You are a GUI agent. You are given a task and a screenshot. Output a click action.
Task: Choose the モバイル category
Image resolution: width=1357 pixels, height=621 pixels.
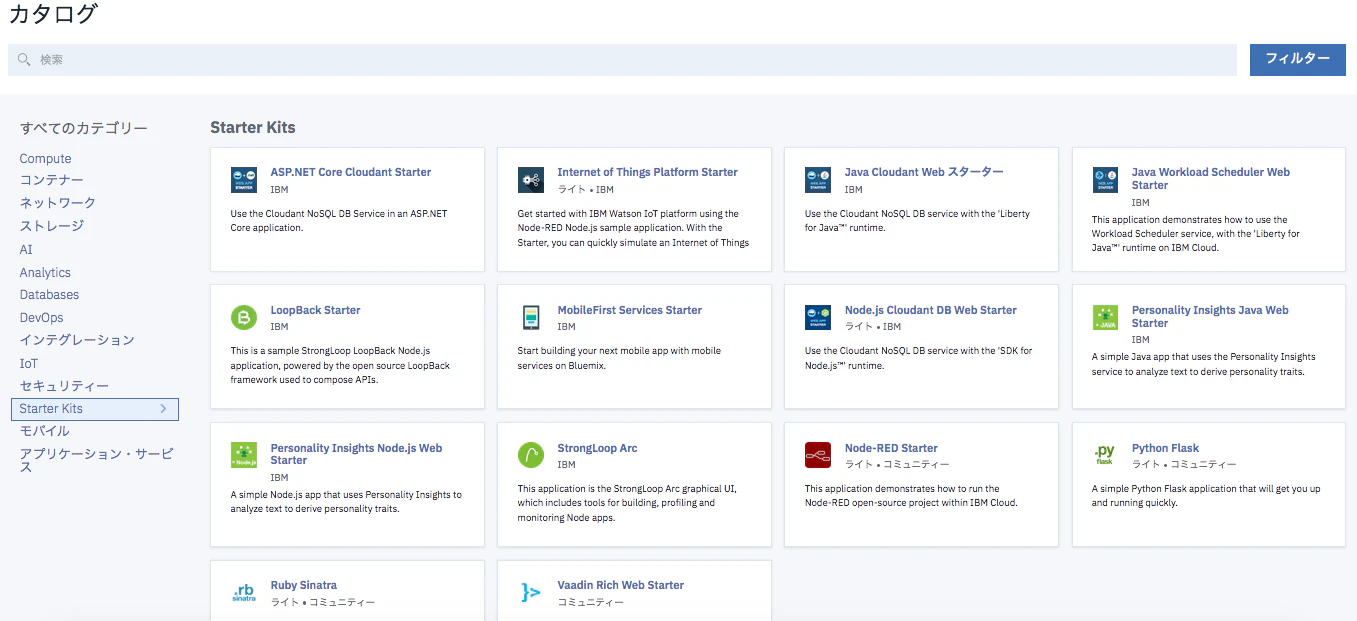click(x=45, y=431)
